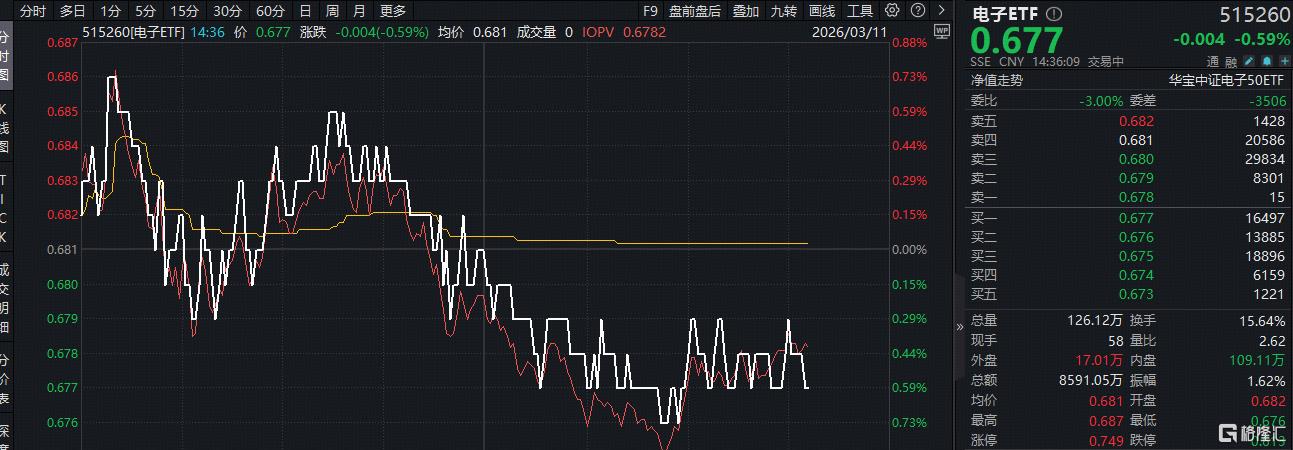The width and height of the screenshot is (1293, 450).
Task: Click the 买二 price 0.676
Action: pos(1136,237)
